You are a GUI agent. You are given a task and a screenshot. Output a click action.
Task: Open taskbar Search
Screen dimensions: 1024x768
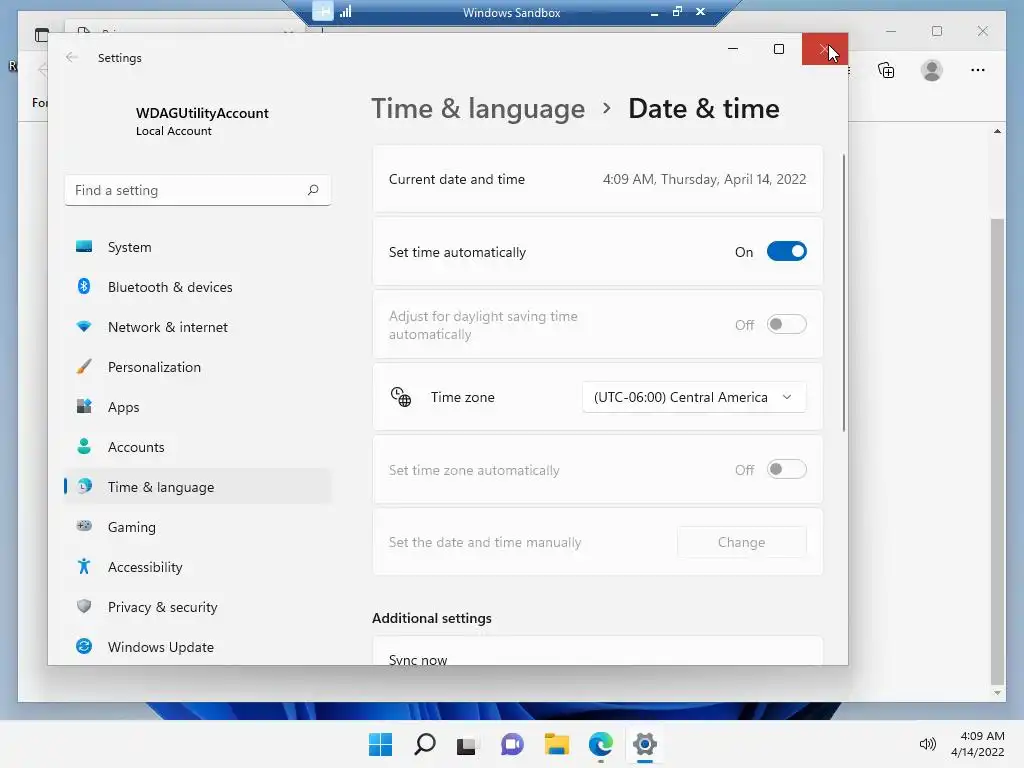click(x=424, y=744)
